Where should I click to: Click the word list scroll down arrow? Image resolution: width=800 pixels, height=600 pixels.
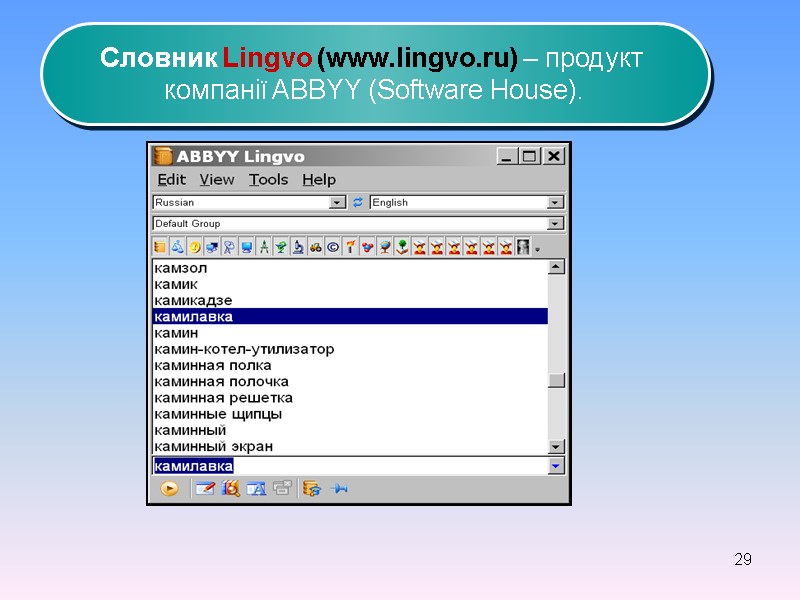click(x=556, y=447)
